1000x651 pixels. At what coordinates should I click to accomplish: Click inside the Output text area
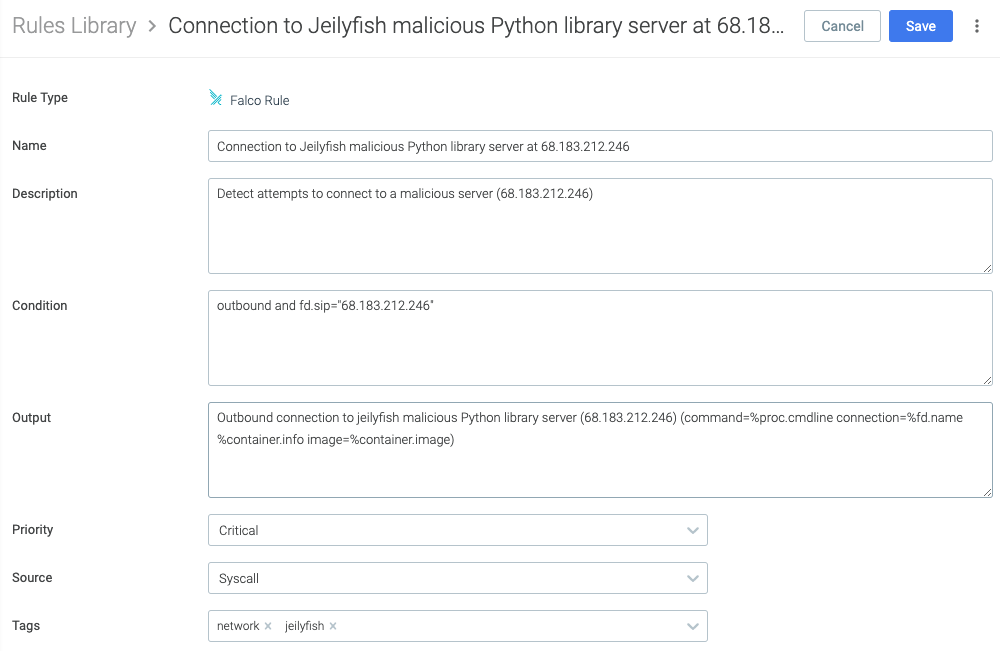[x=600, y=450]
